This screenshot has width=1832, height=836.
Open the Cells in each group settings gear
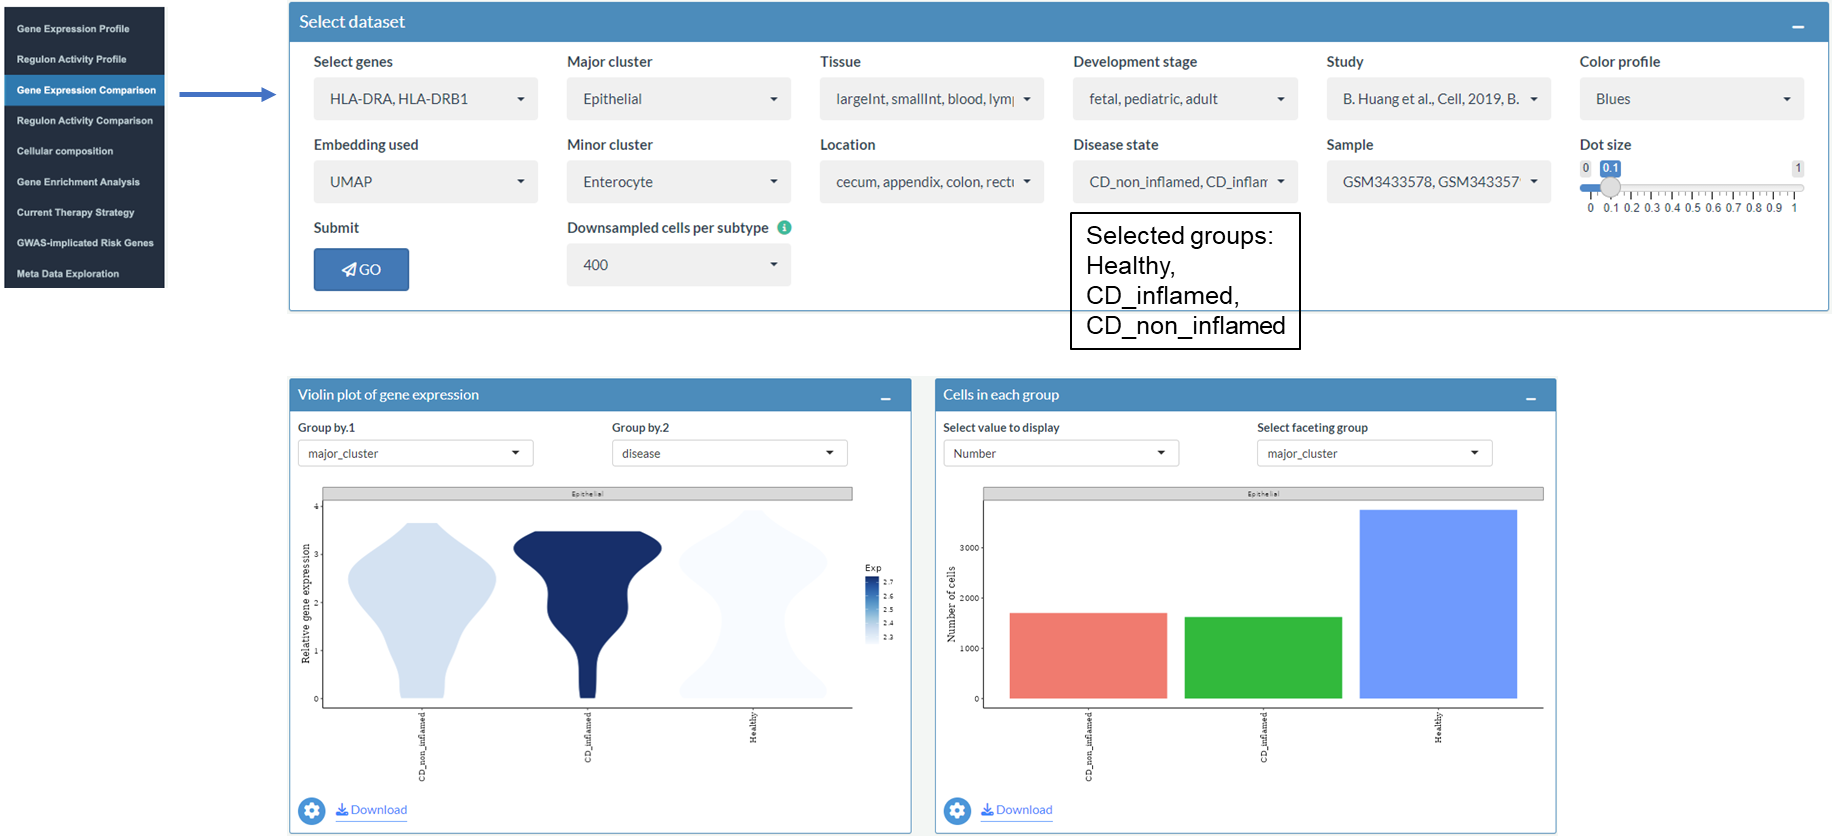click(x=957, y=810)
